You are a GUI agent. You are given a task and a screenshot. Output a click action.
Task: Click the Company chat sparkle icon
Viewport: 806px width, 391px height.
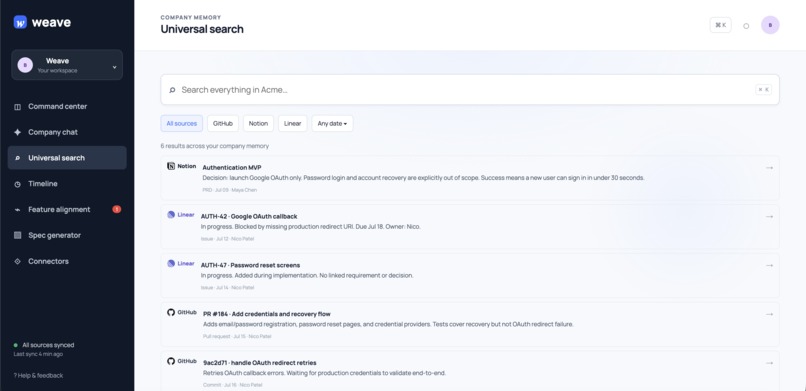pos(17,132)
